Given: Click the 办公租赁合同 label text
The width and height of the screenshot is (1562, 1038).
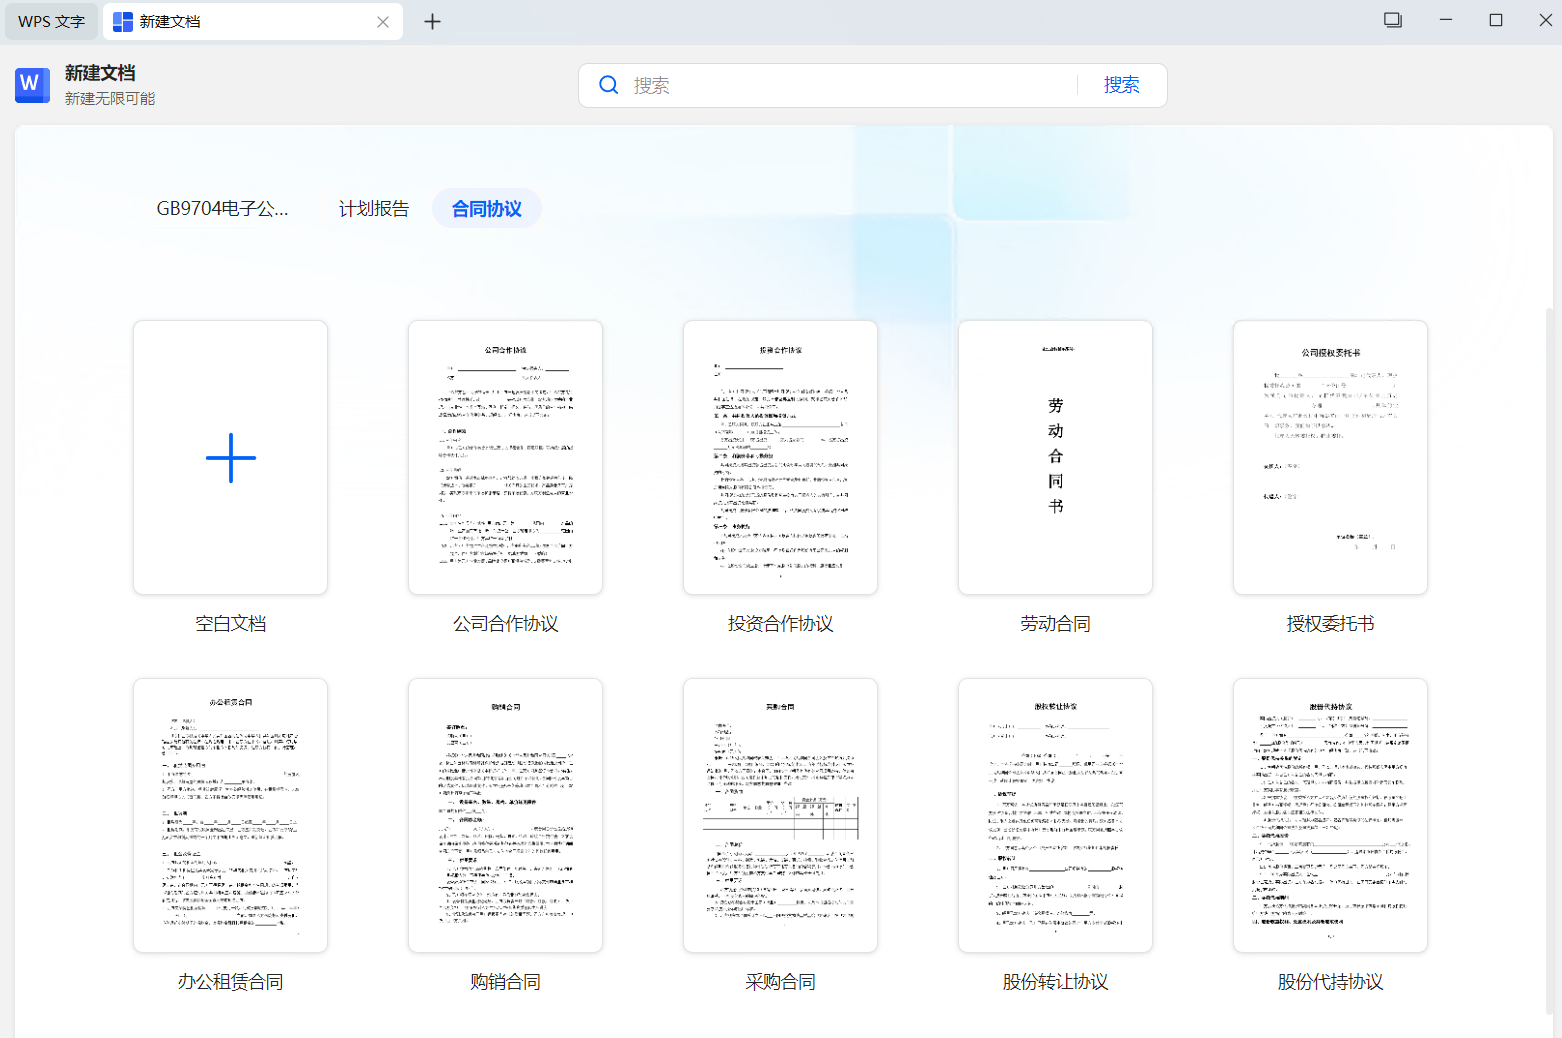Looking at the screenshot, I should [x=231, y=982].
